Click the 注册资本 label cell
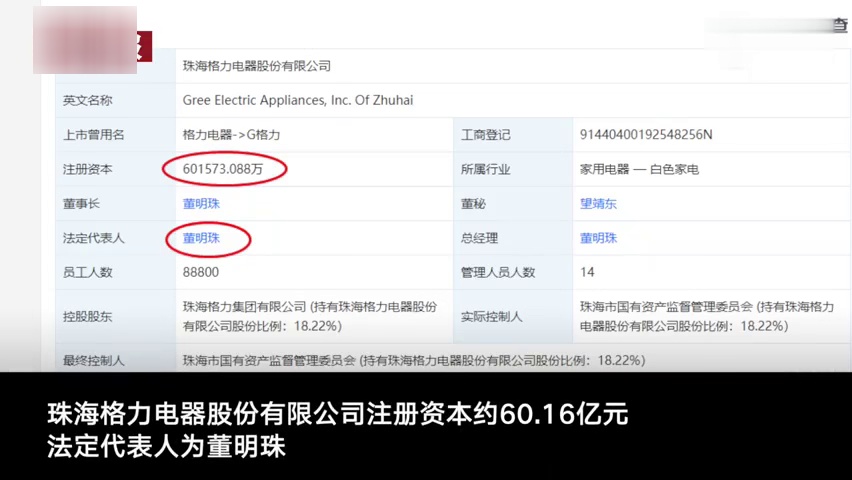 (88, 169)
